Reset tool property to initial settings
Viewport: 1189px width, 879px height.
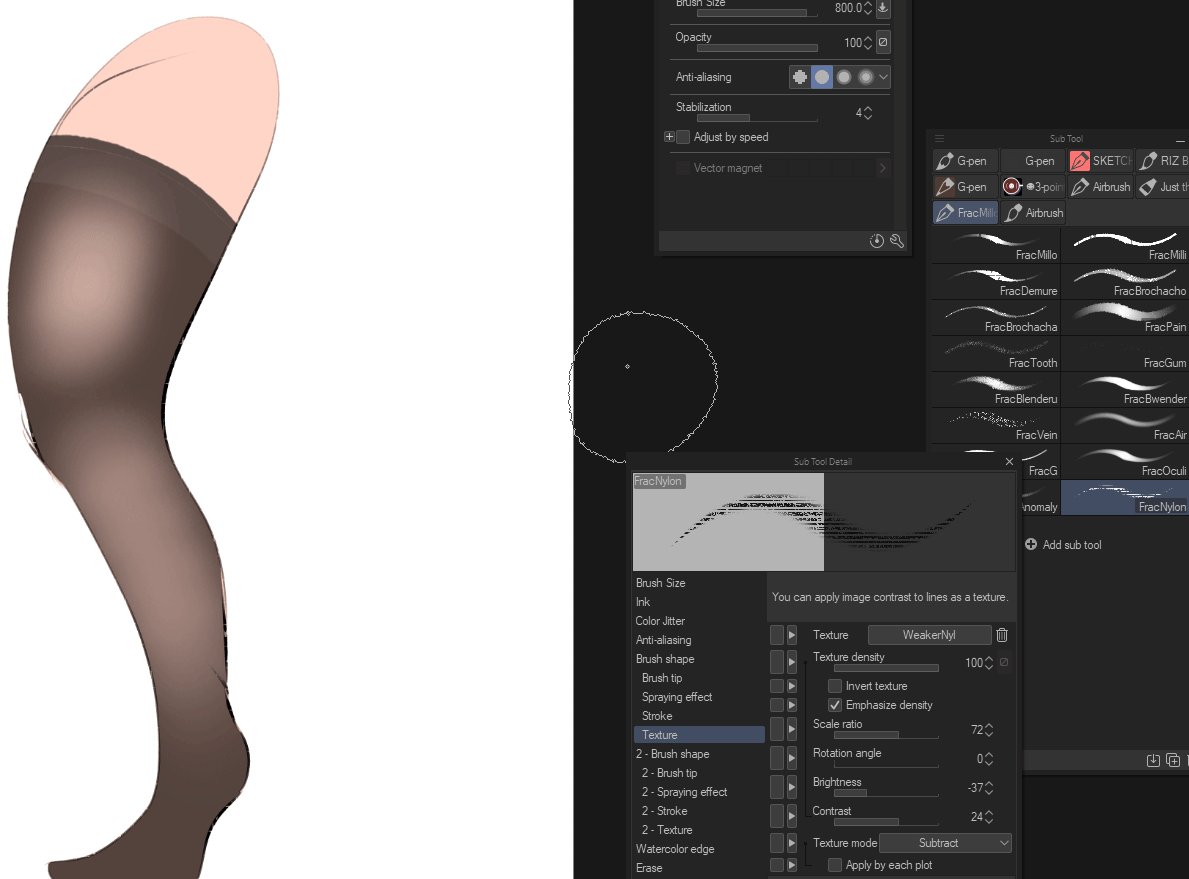click(877, 241)
